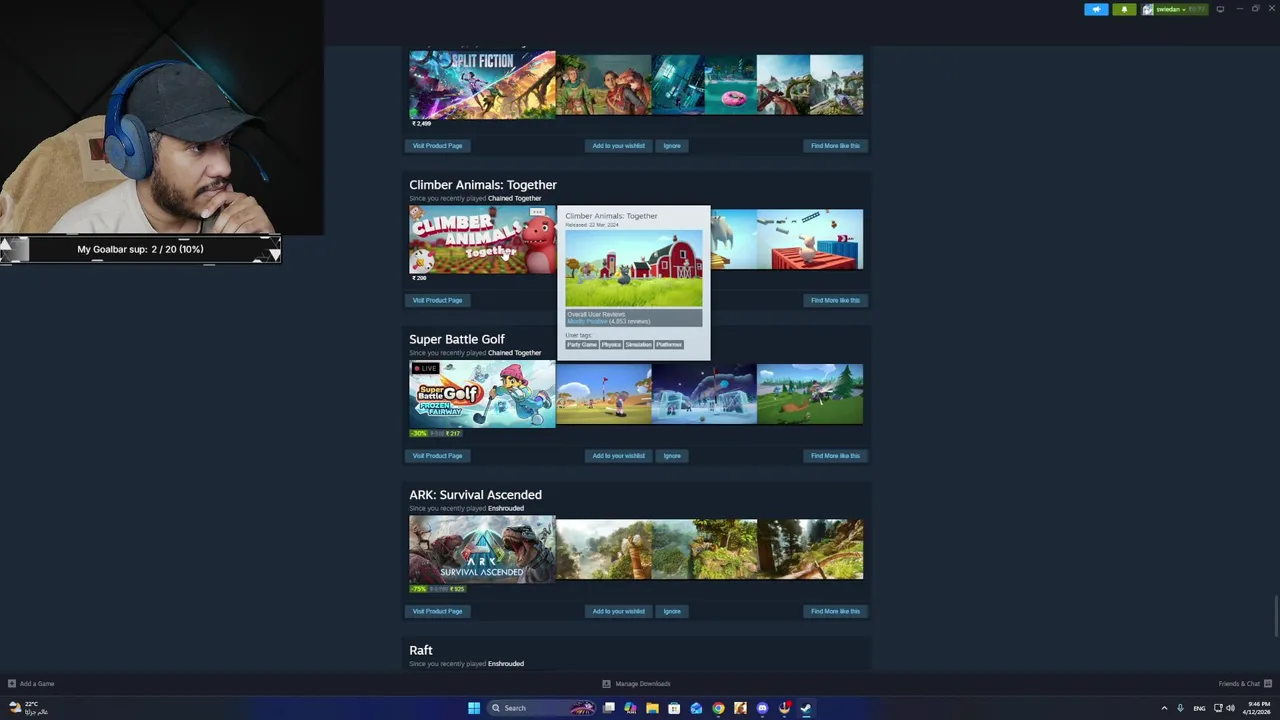
Task: Find More like Super Battle Golf
Action: click(835, 456)
